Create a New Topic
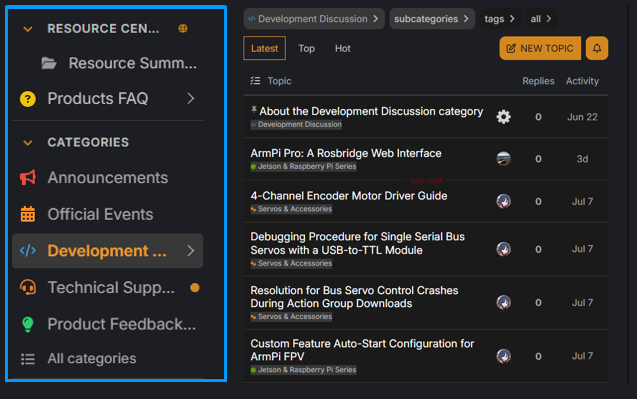637x399 pixels. pyautogui.click(x=540, y=48)
